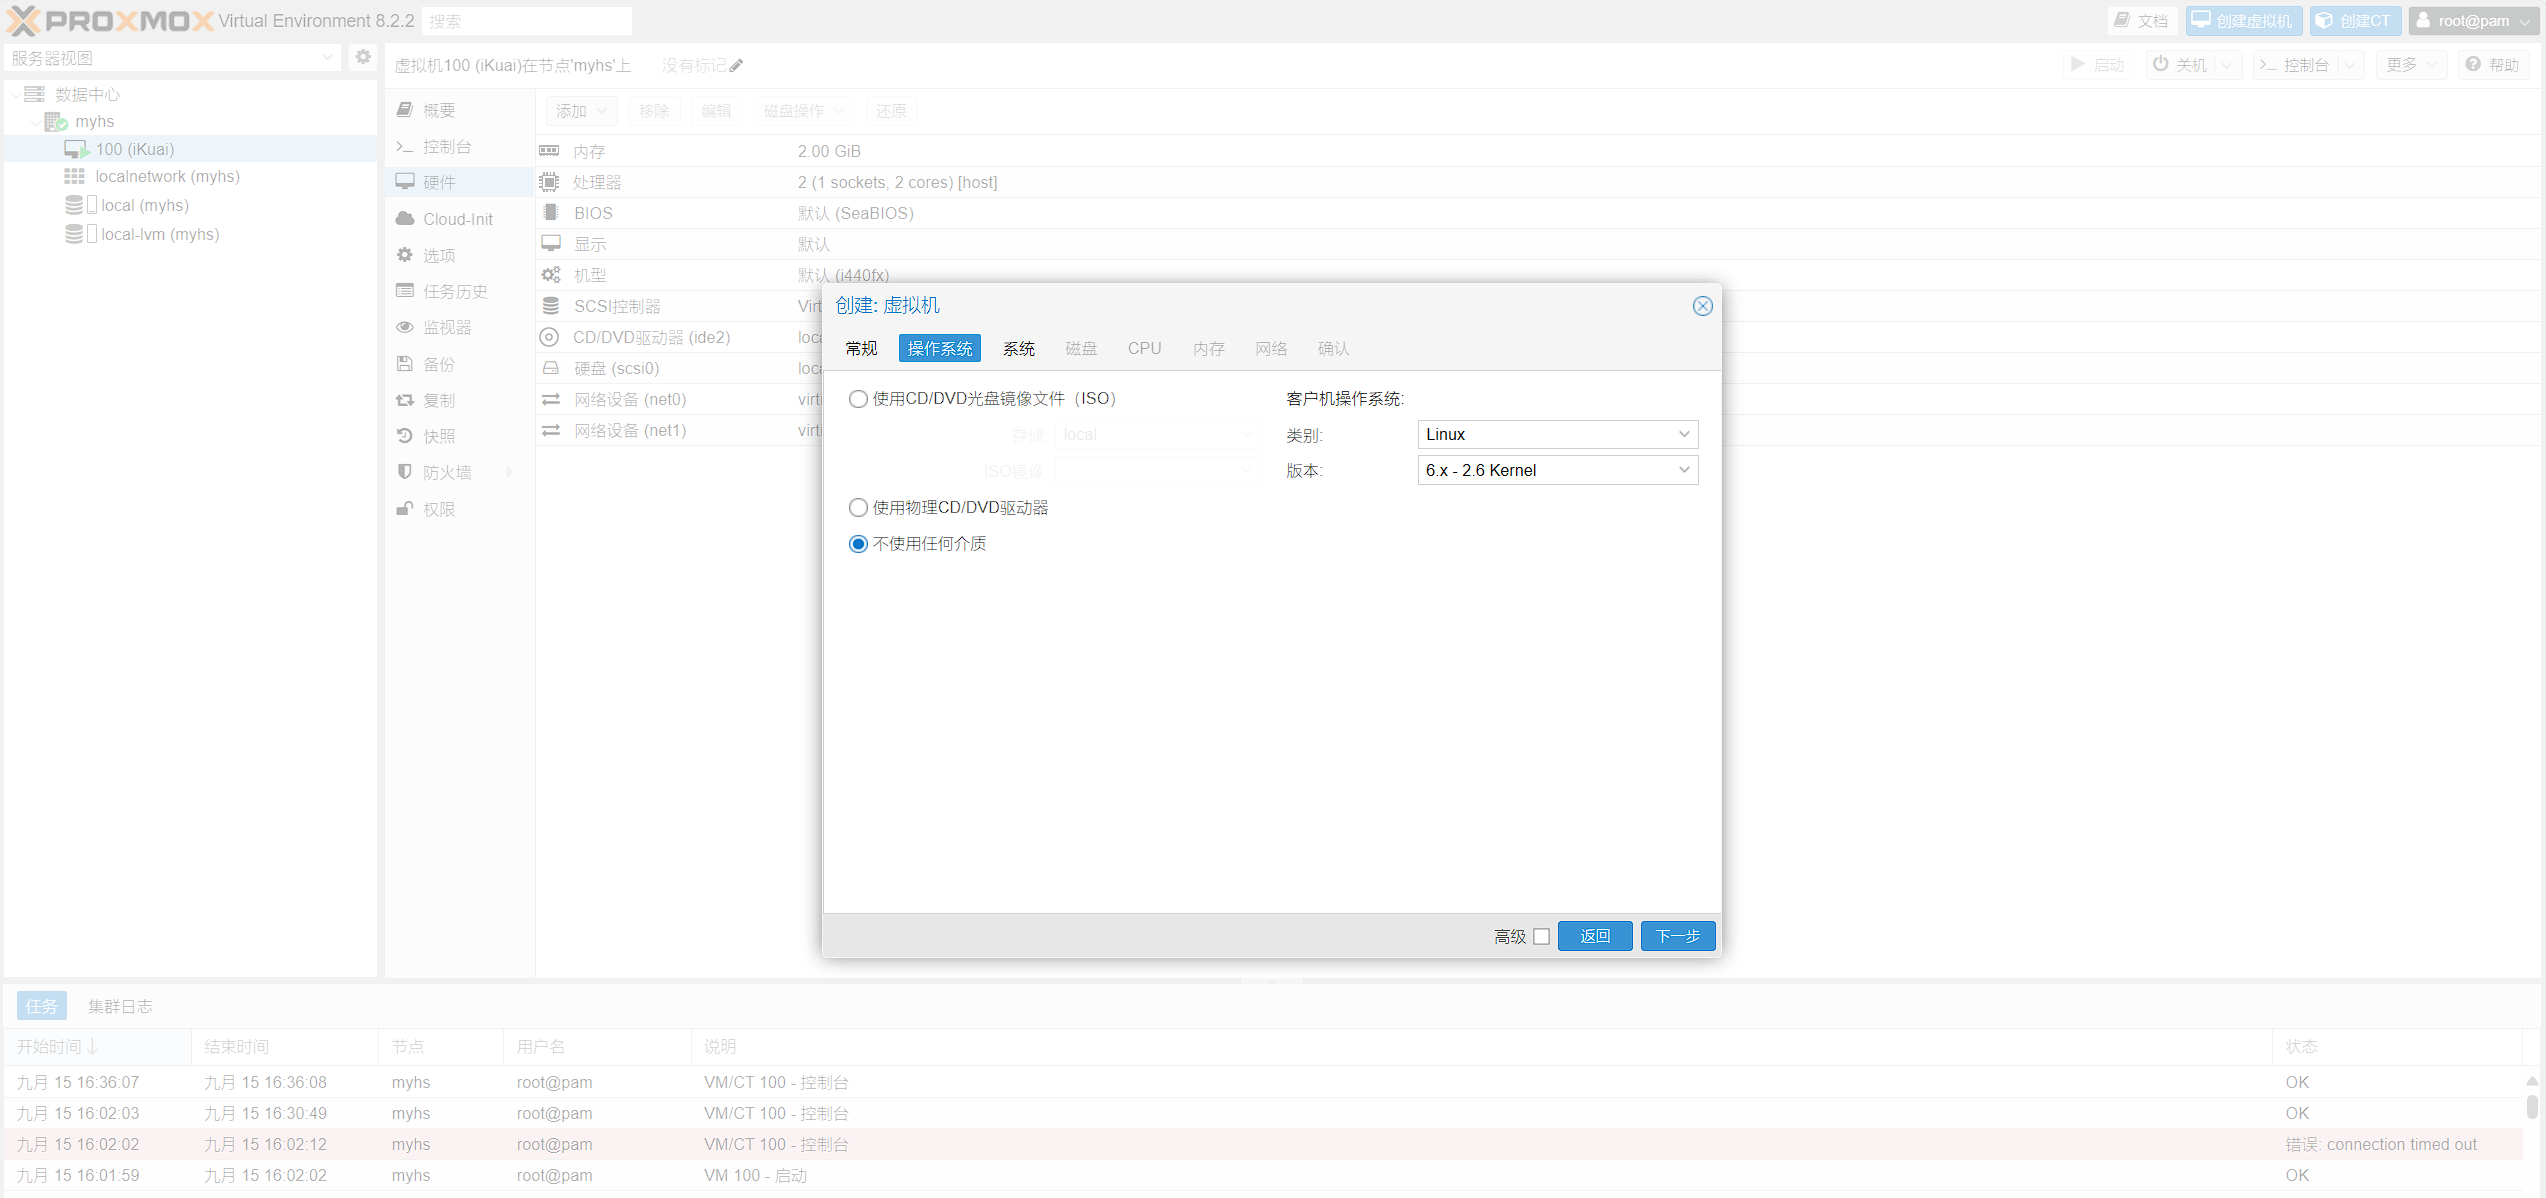The height and width of the screenshot is (1198, 2546).
Task: Click 创建虚拟机 create VM button
Action: (2243, 20)
